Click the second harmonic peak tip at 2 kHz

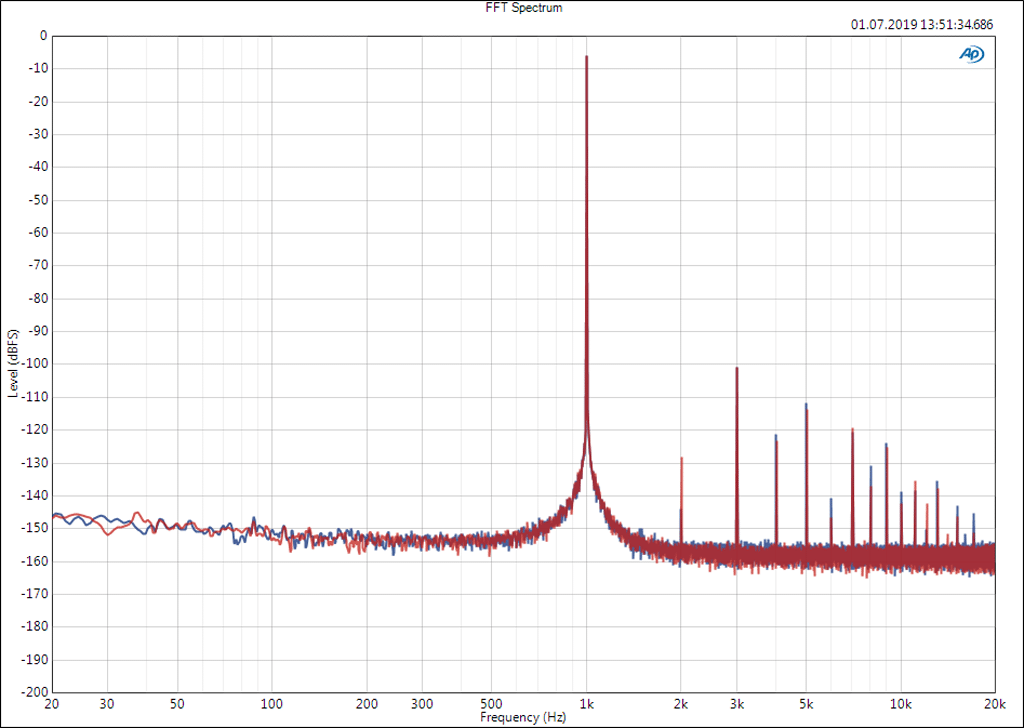coord(681,459)
